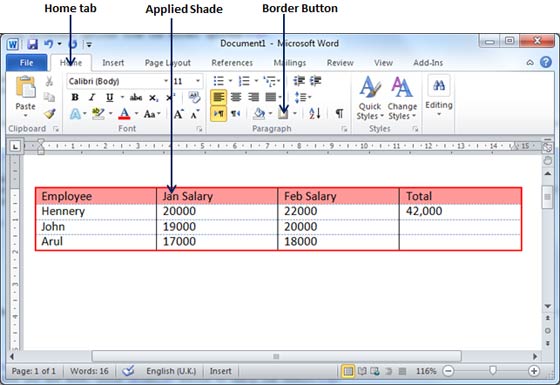Click the zoom in plus button
This screenshot has width=560, height=385.
coord(534,371)
